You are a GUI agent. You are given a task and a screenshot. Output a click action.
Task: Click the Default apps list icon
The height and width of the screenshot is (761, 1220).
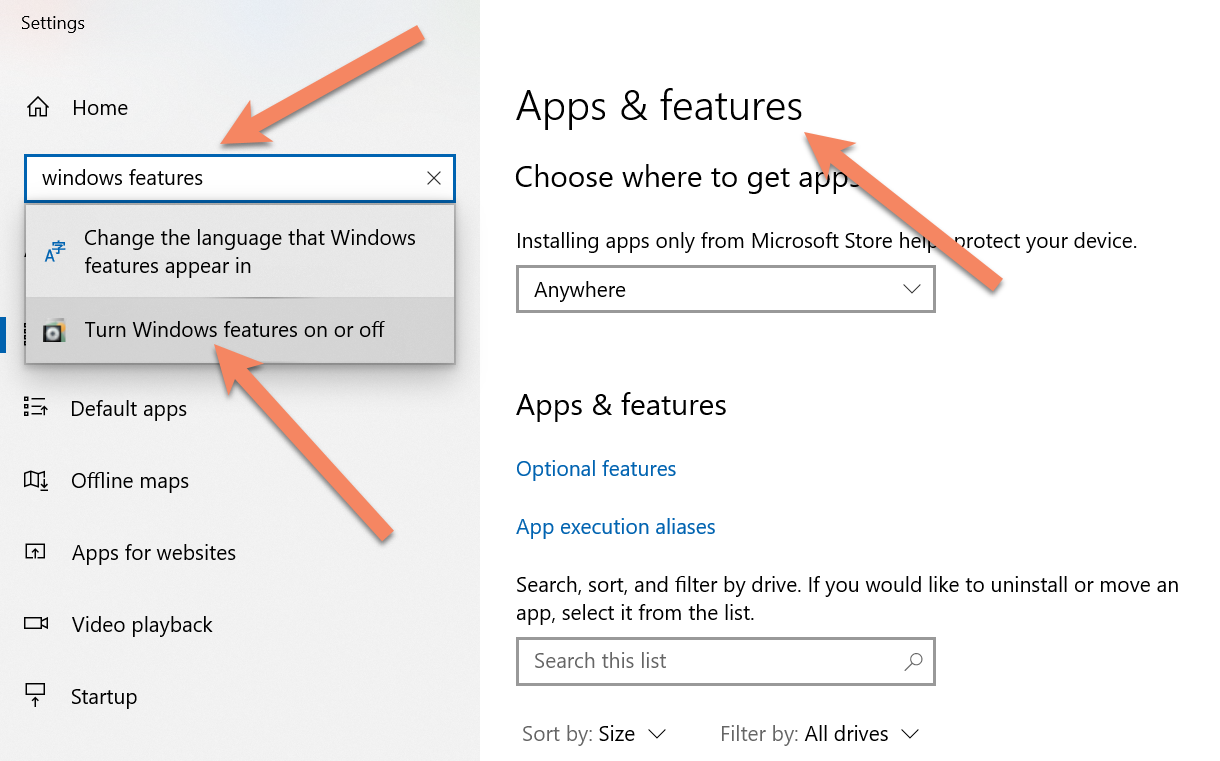click(x=36, y=408)
